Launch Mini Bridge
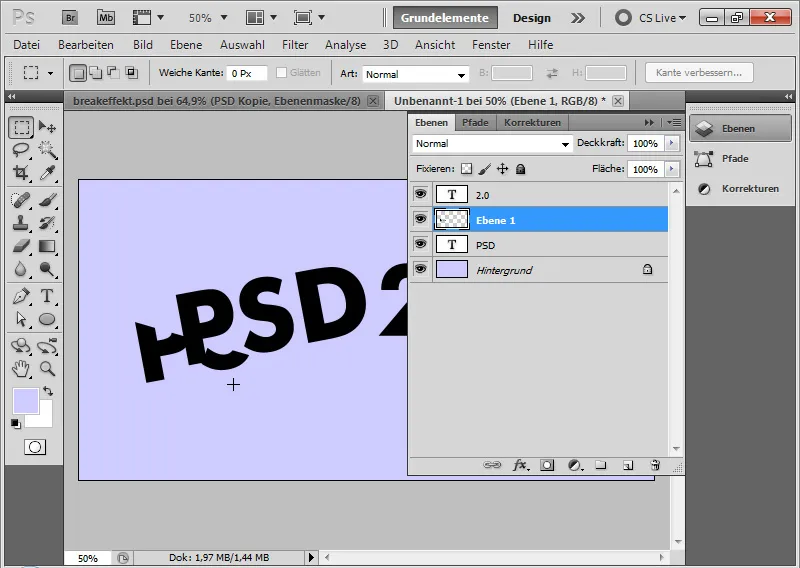800x568 pixels. pyautogui.click(x=106, y=17)
